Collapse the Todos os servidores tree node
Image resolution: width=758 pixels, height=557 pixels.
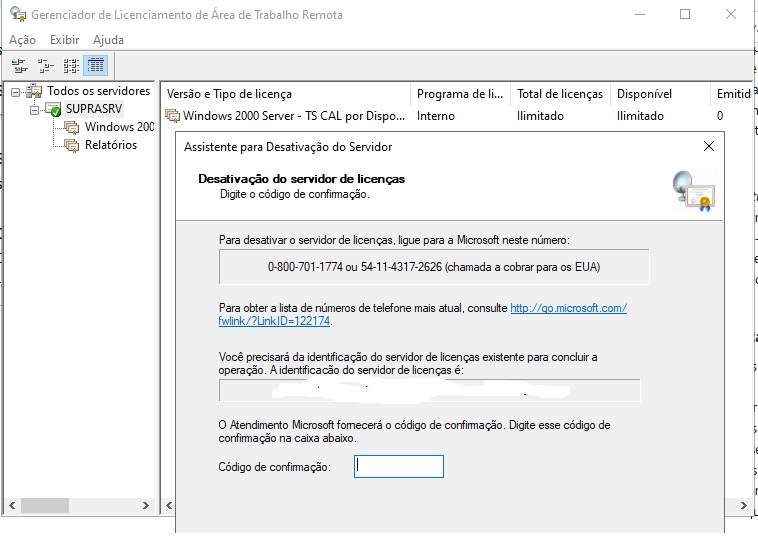pyautogui.click(x=15, y=91)
